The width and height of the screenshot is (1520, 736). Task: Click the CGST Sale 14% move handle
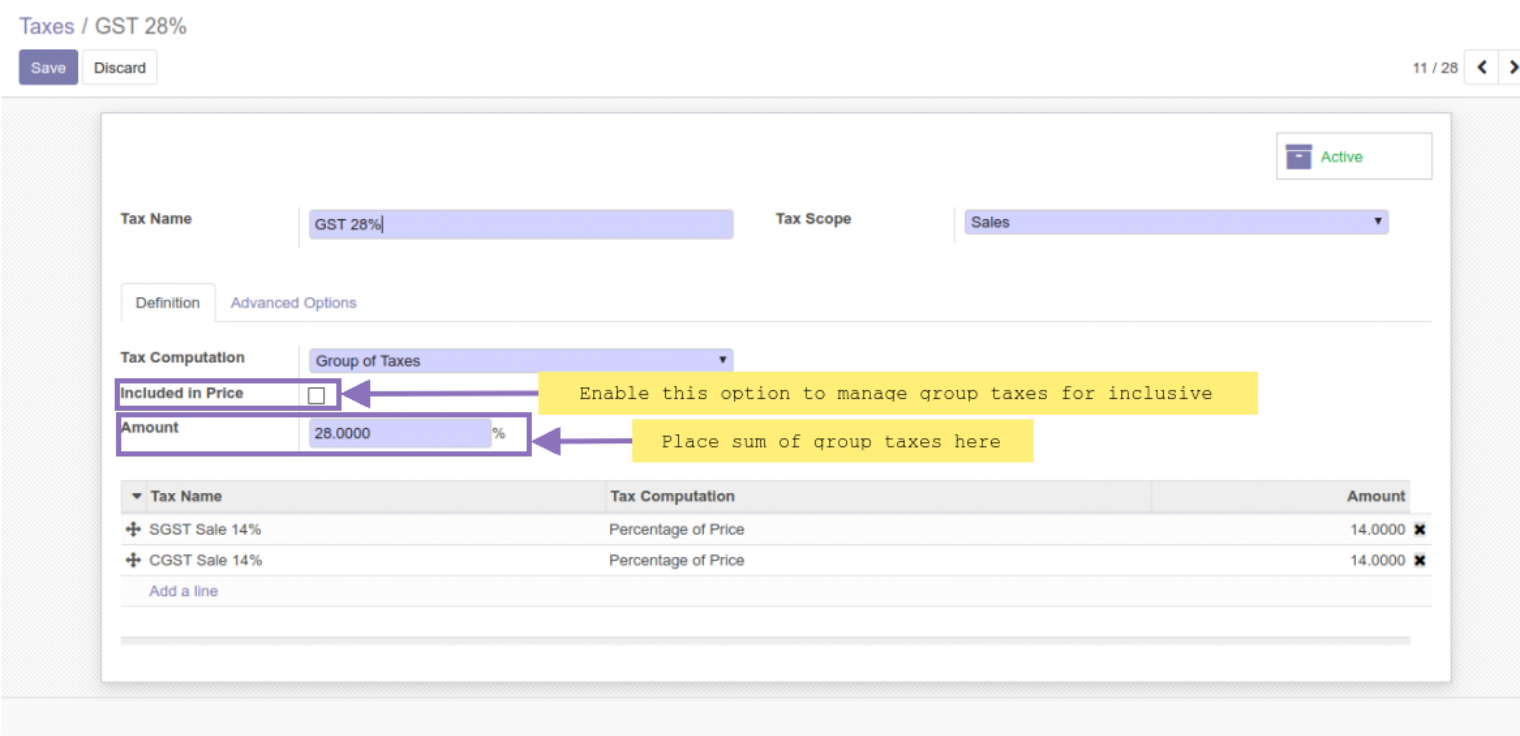133,561
